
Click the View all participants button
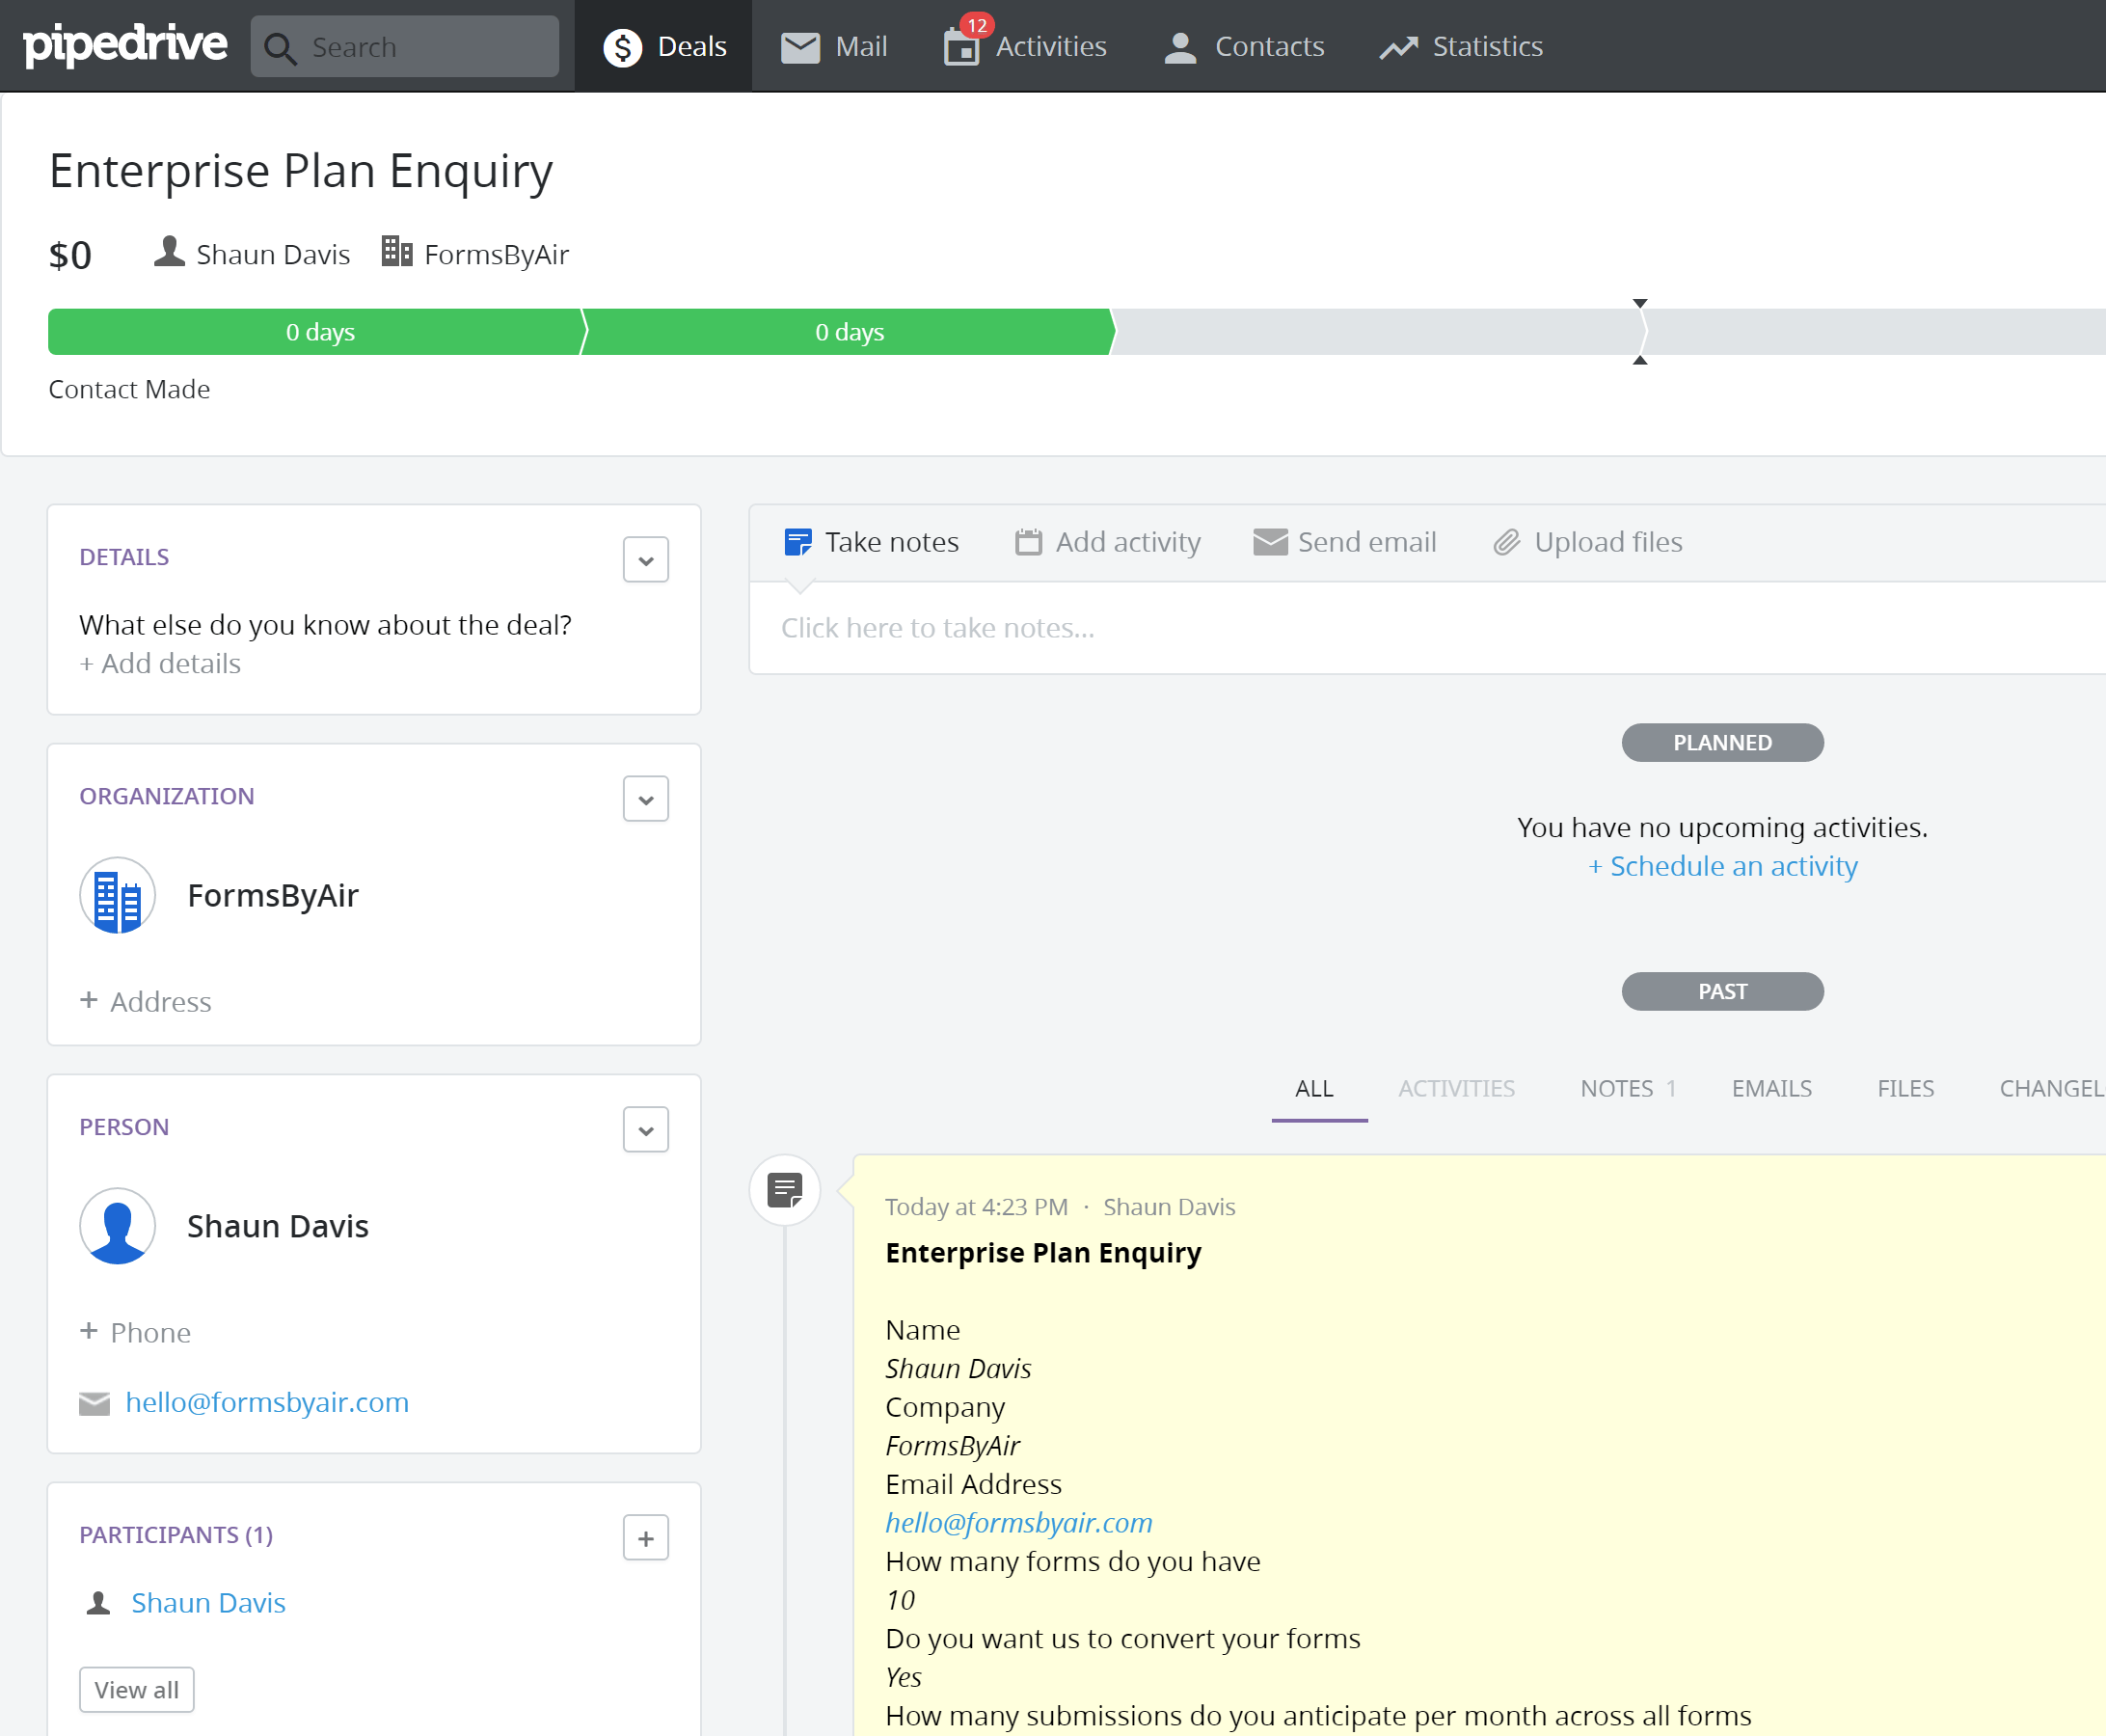[137, 1690]
